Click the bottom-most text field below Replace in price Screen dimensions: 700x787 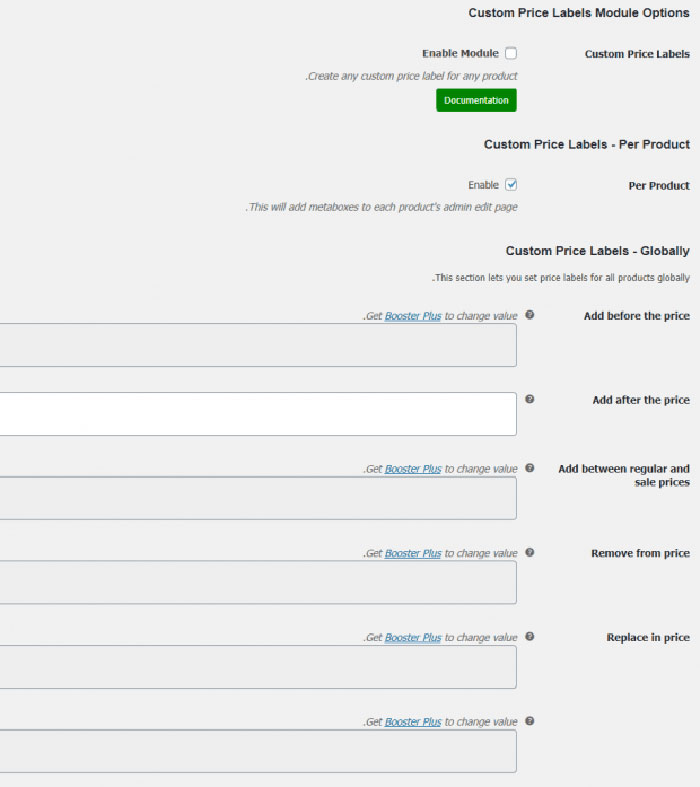tap(258, 751)
